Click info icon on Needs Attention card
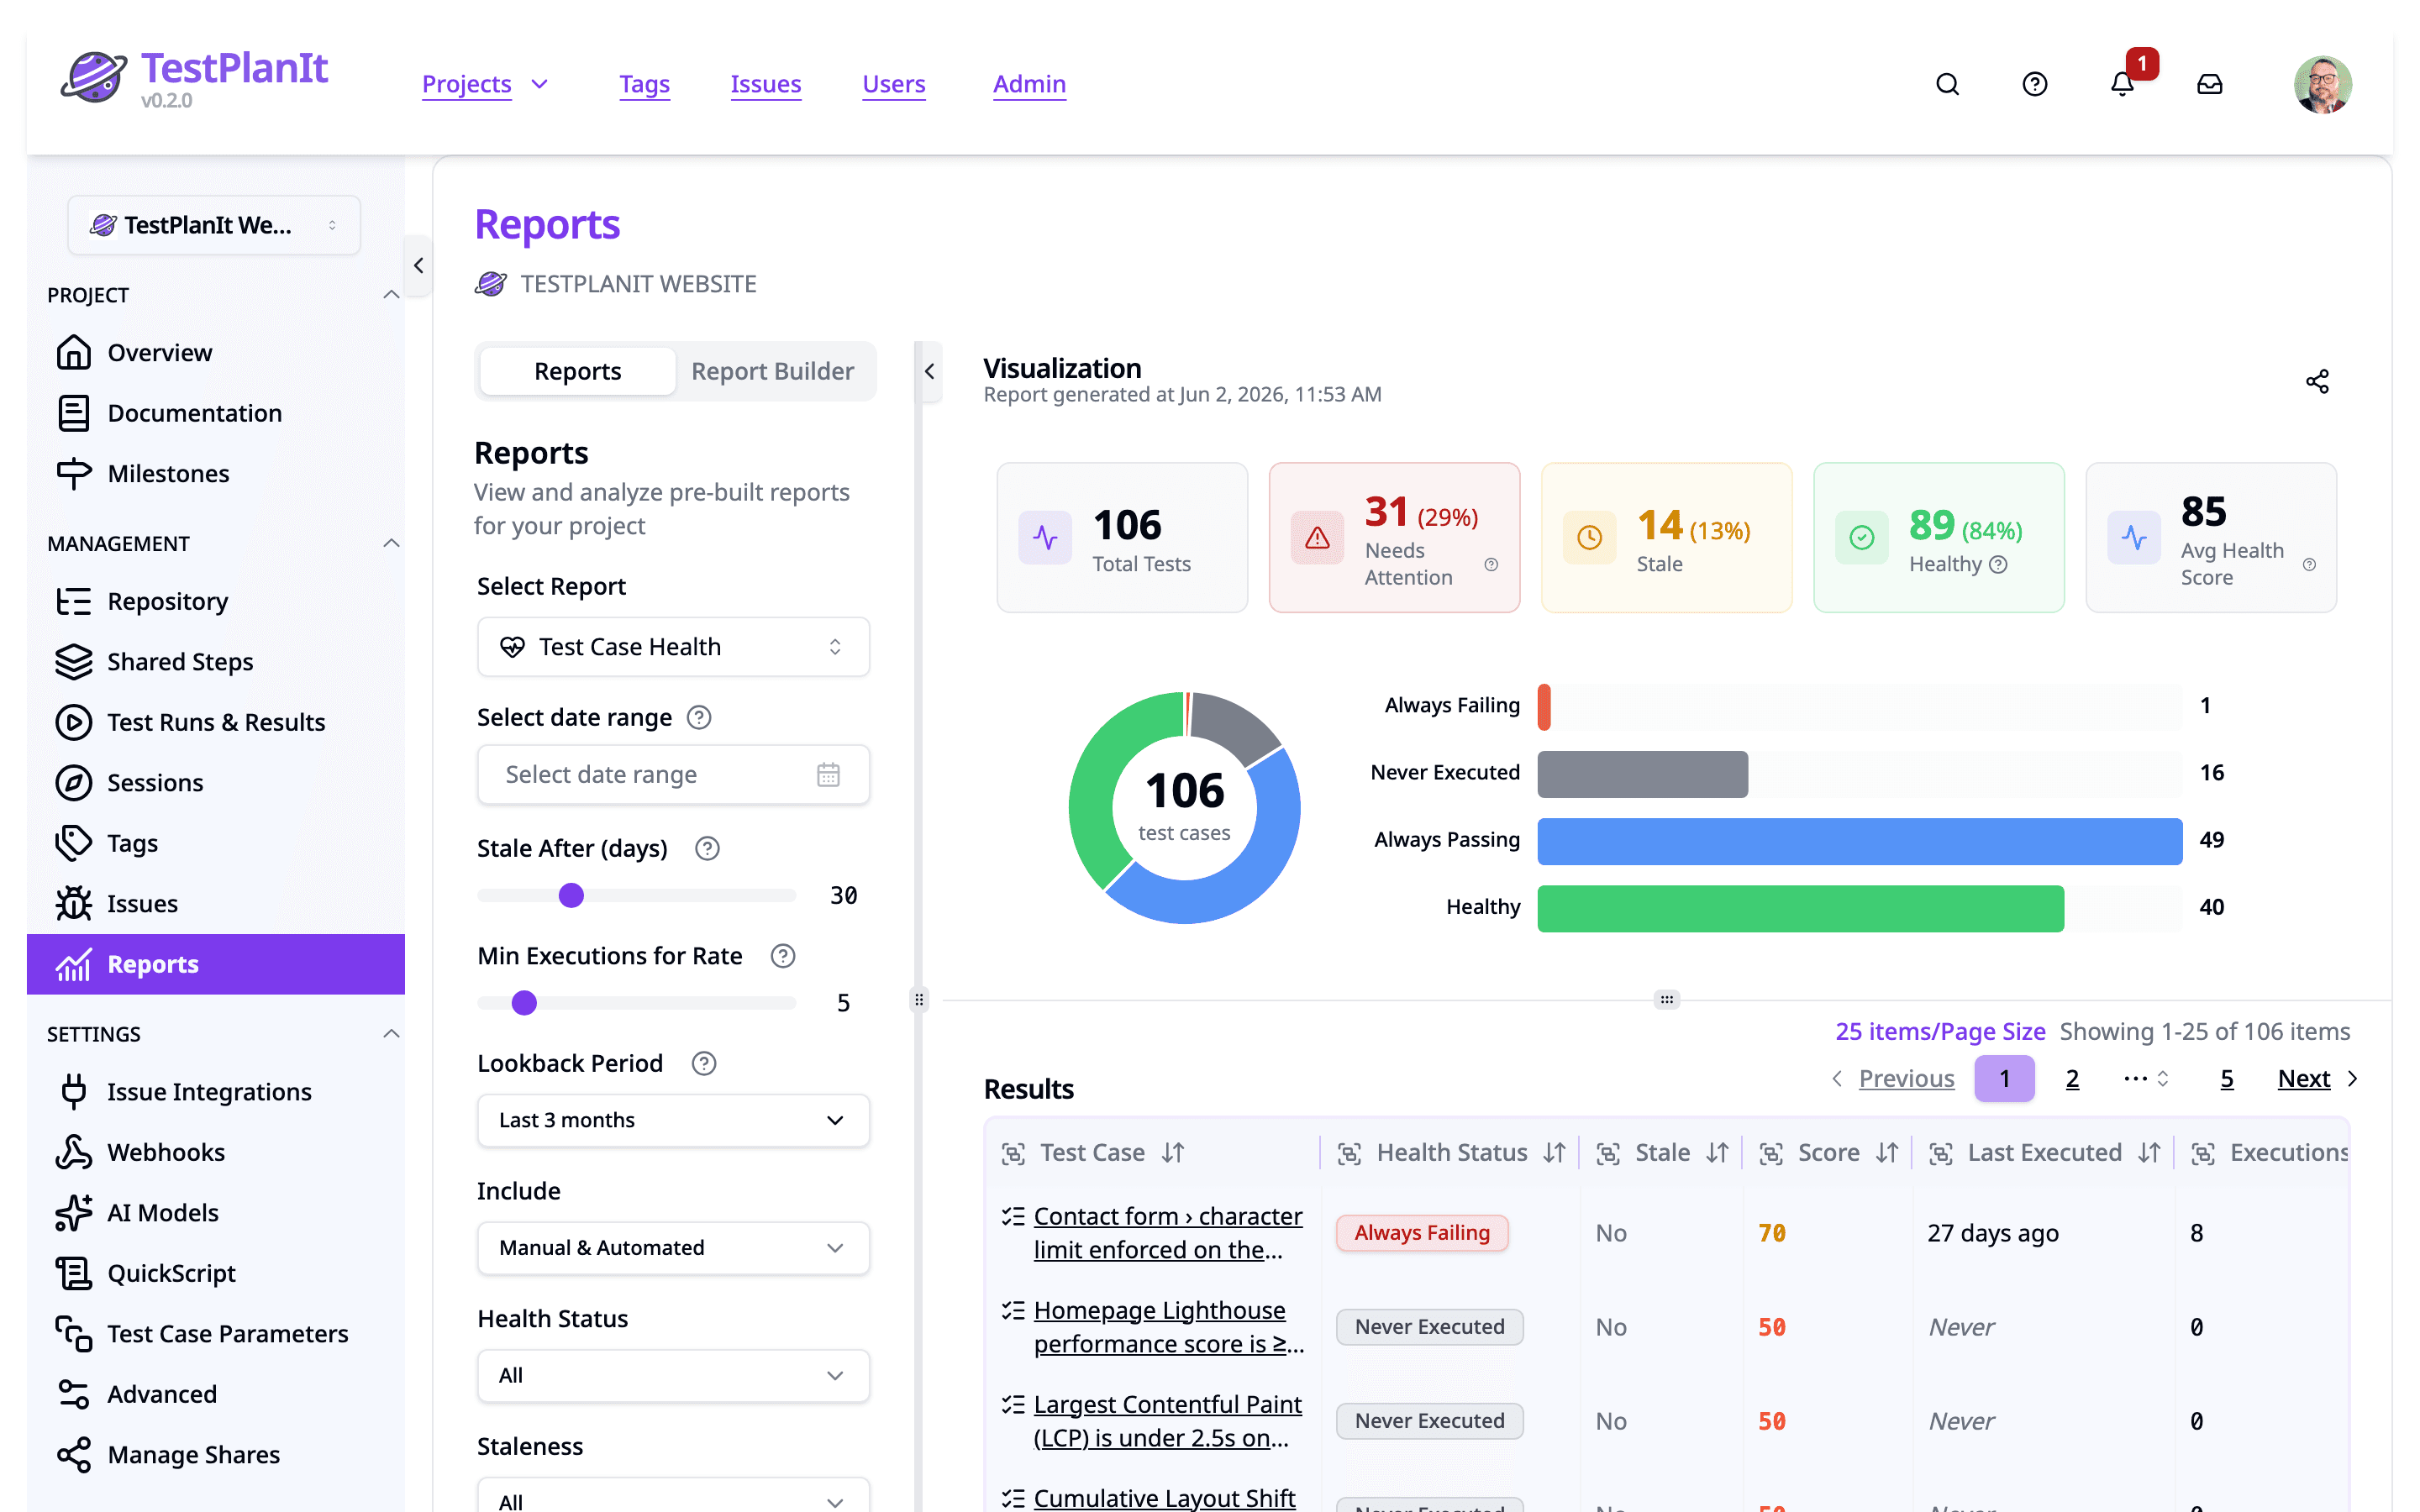 tap(1491, 564)
